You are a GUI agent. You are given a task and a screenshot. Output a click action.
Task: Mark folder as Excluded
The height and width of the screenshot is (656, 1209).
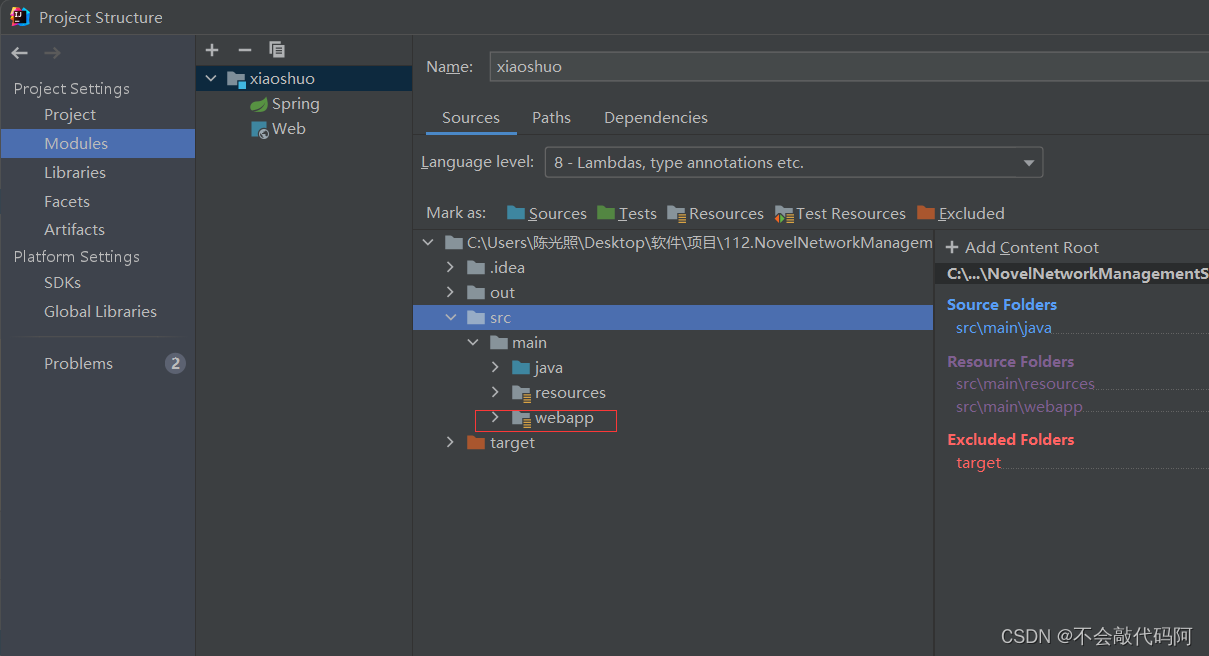(960, 213)
